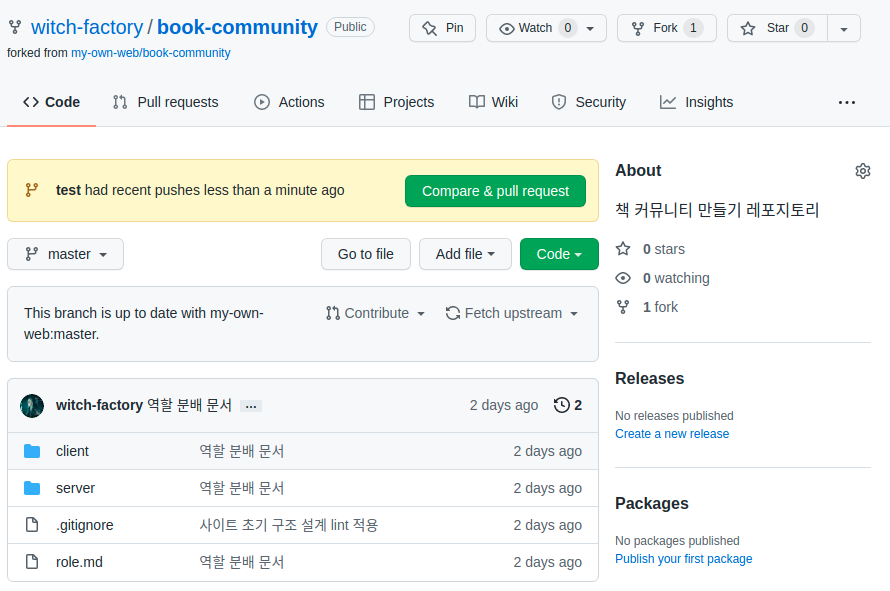This screenshot has width=890, height=591.
Task: Click Compare & pull request button
Action: (x=495, y=191)
